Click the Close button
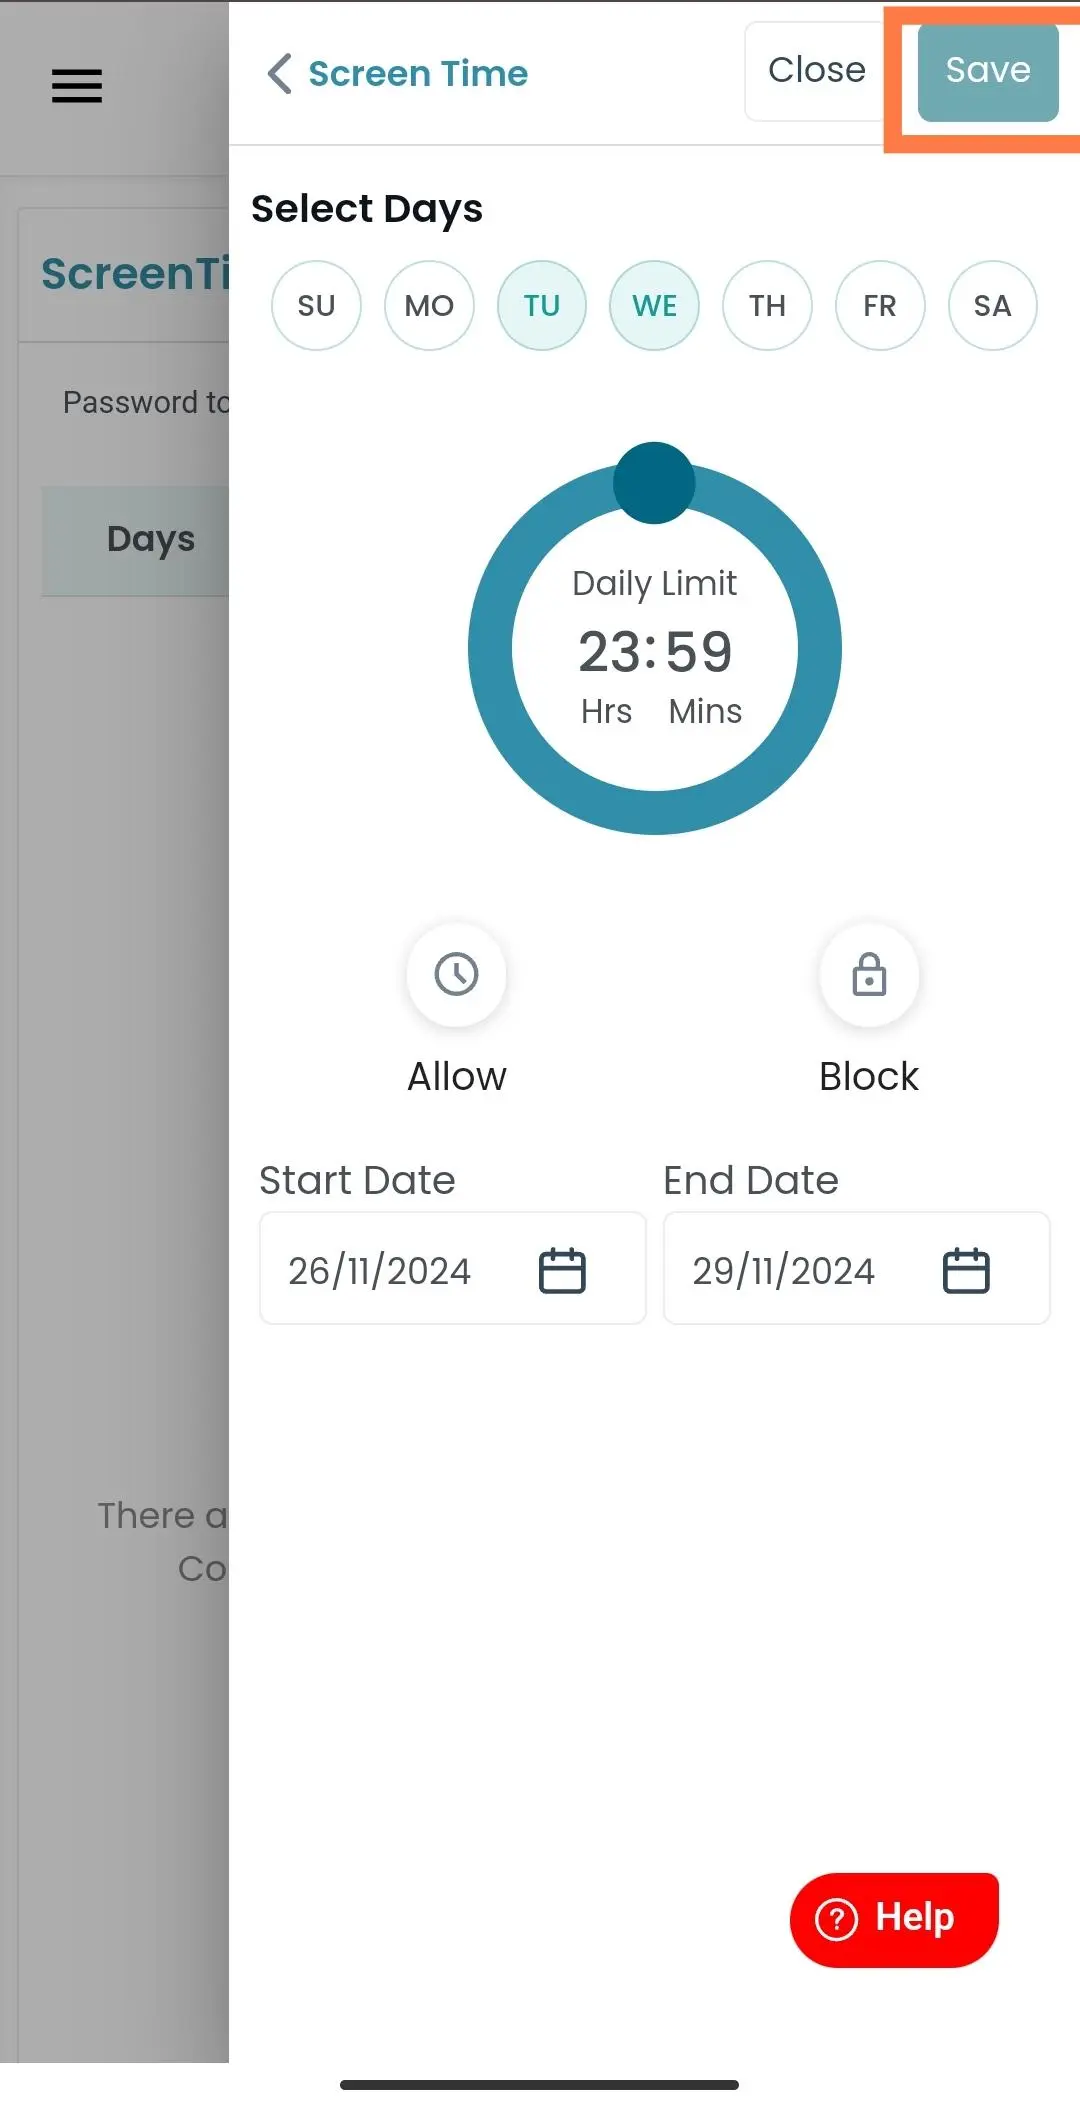1080x2107 pixels. pos(816,71)
